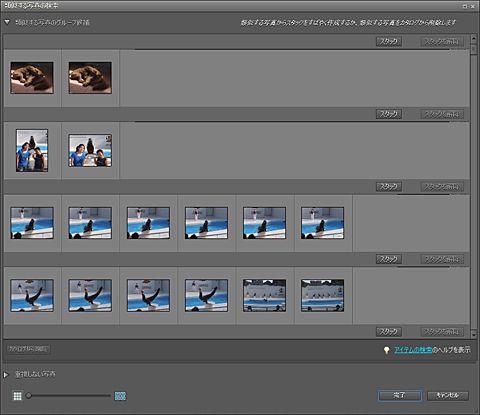Click the lightbulb tip icon
Image resolution: width=480 pixels, height=415 pixels.
point(386,350)
